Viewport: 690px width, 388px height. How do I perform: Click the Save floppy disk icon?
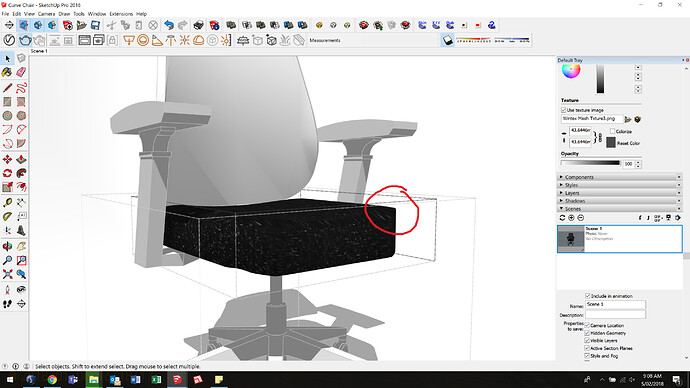tap(95, 25)
